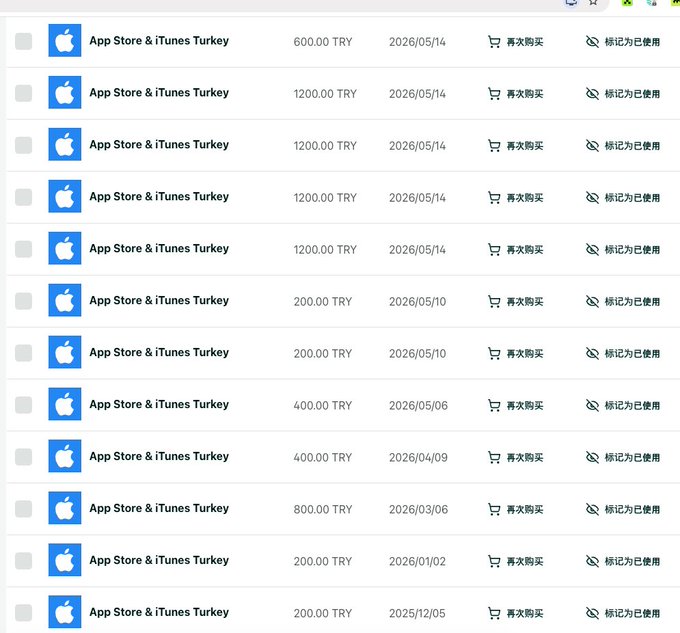The image size is (680, 633).
Task: Select the 600.00 TRY amount
Action: pyautogui.click(x=323, y=42)
